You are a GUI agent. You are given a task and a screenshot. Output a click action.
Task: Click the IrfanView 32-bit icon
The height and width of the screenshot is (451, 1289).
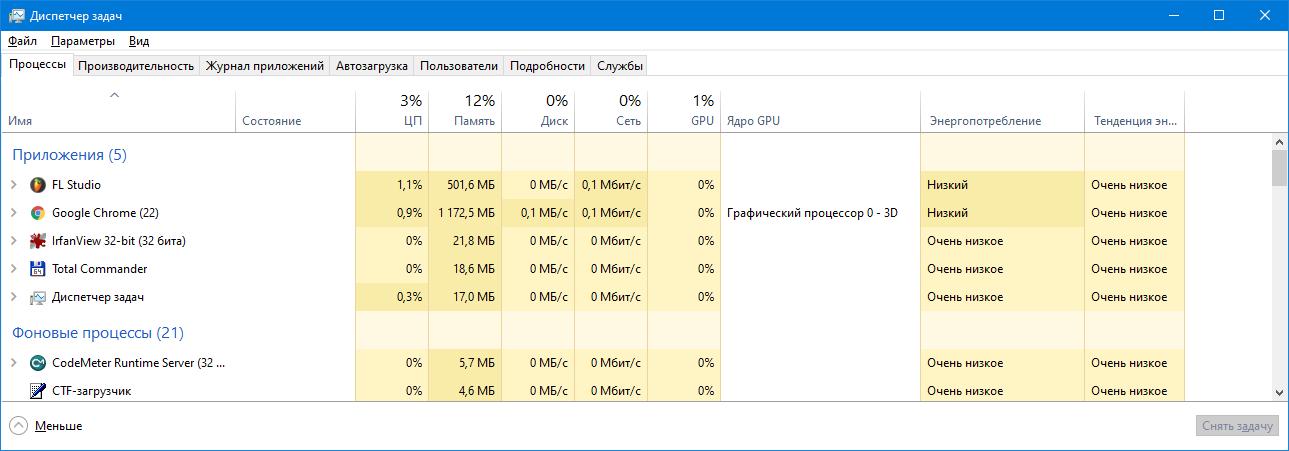point(38,241)
